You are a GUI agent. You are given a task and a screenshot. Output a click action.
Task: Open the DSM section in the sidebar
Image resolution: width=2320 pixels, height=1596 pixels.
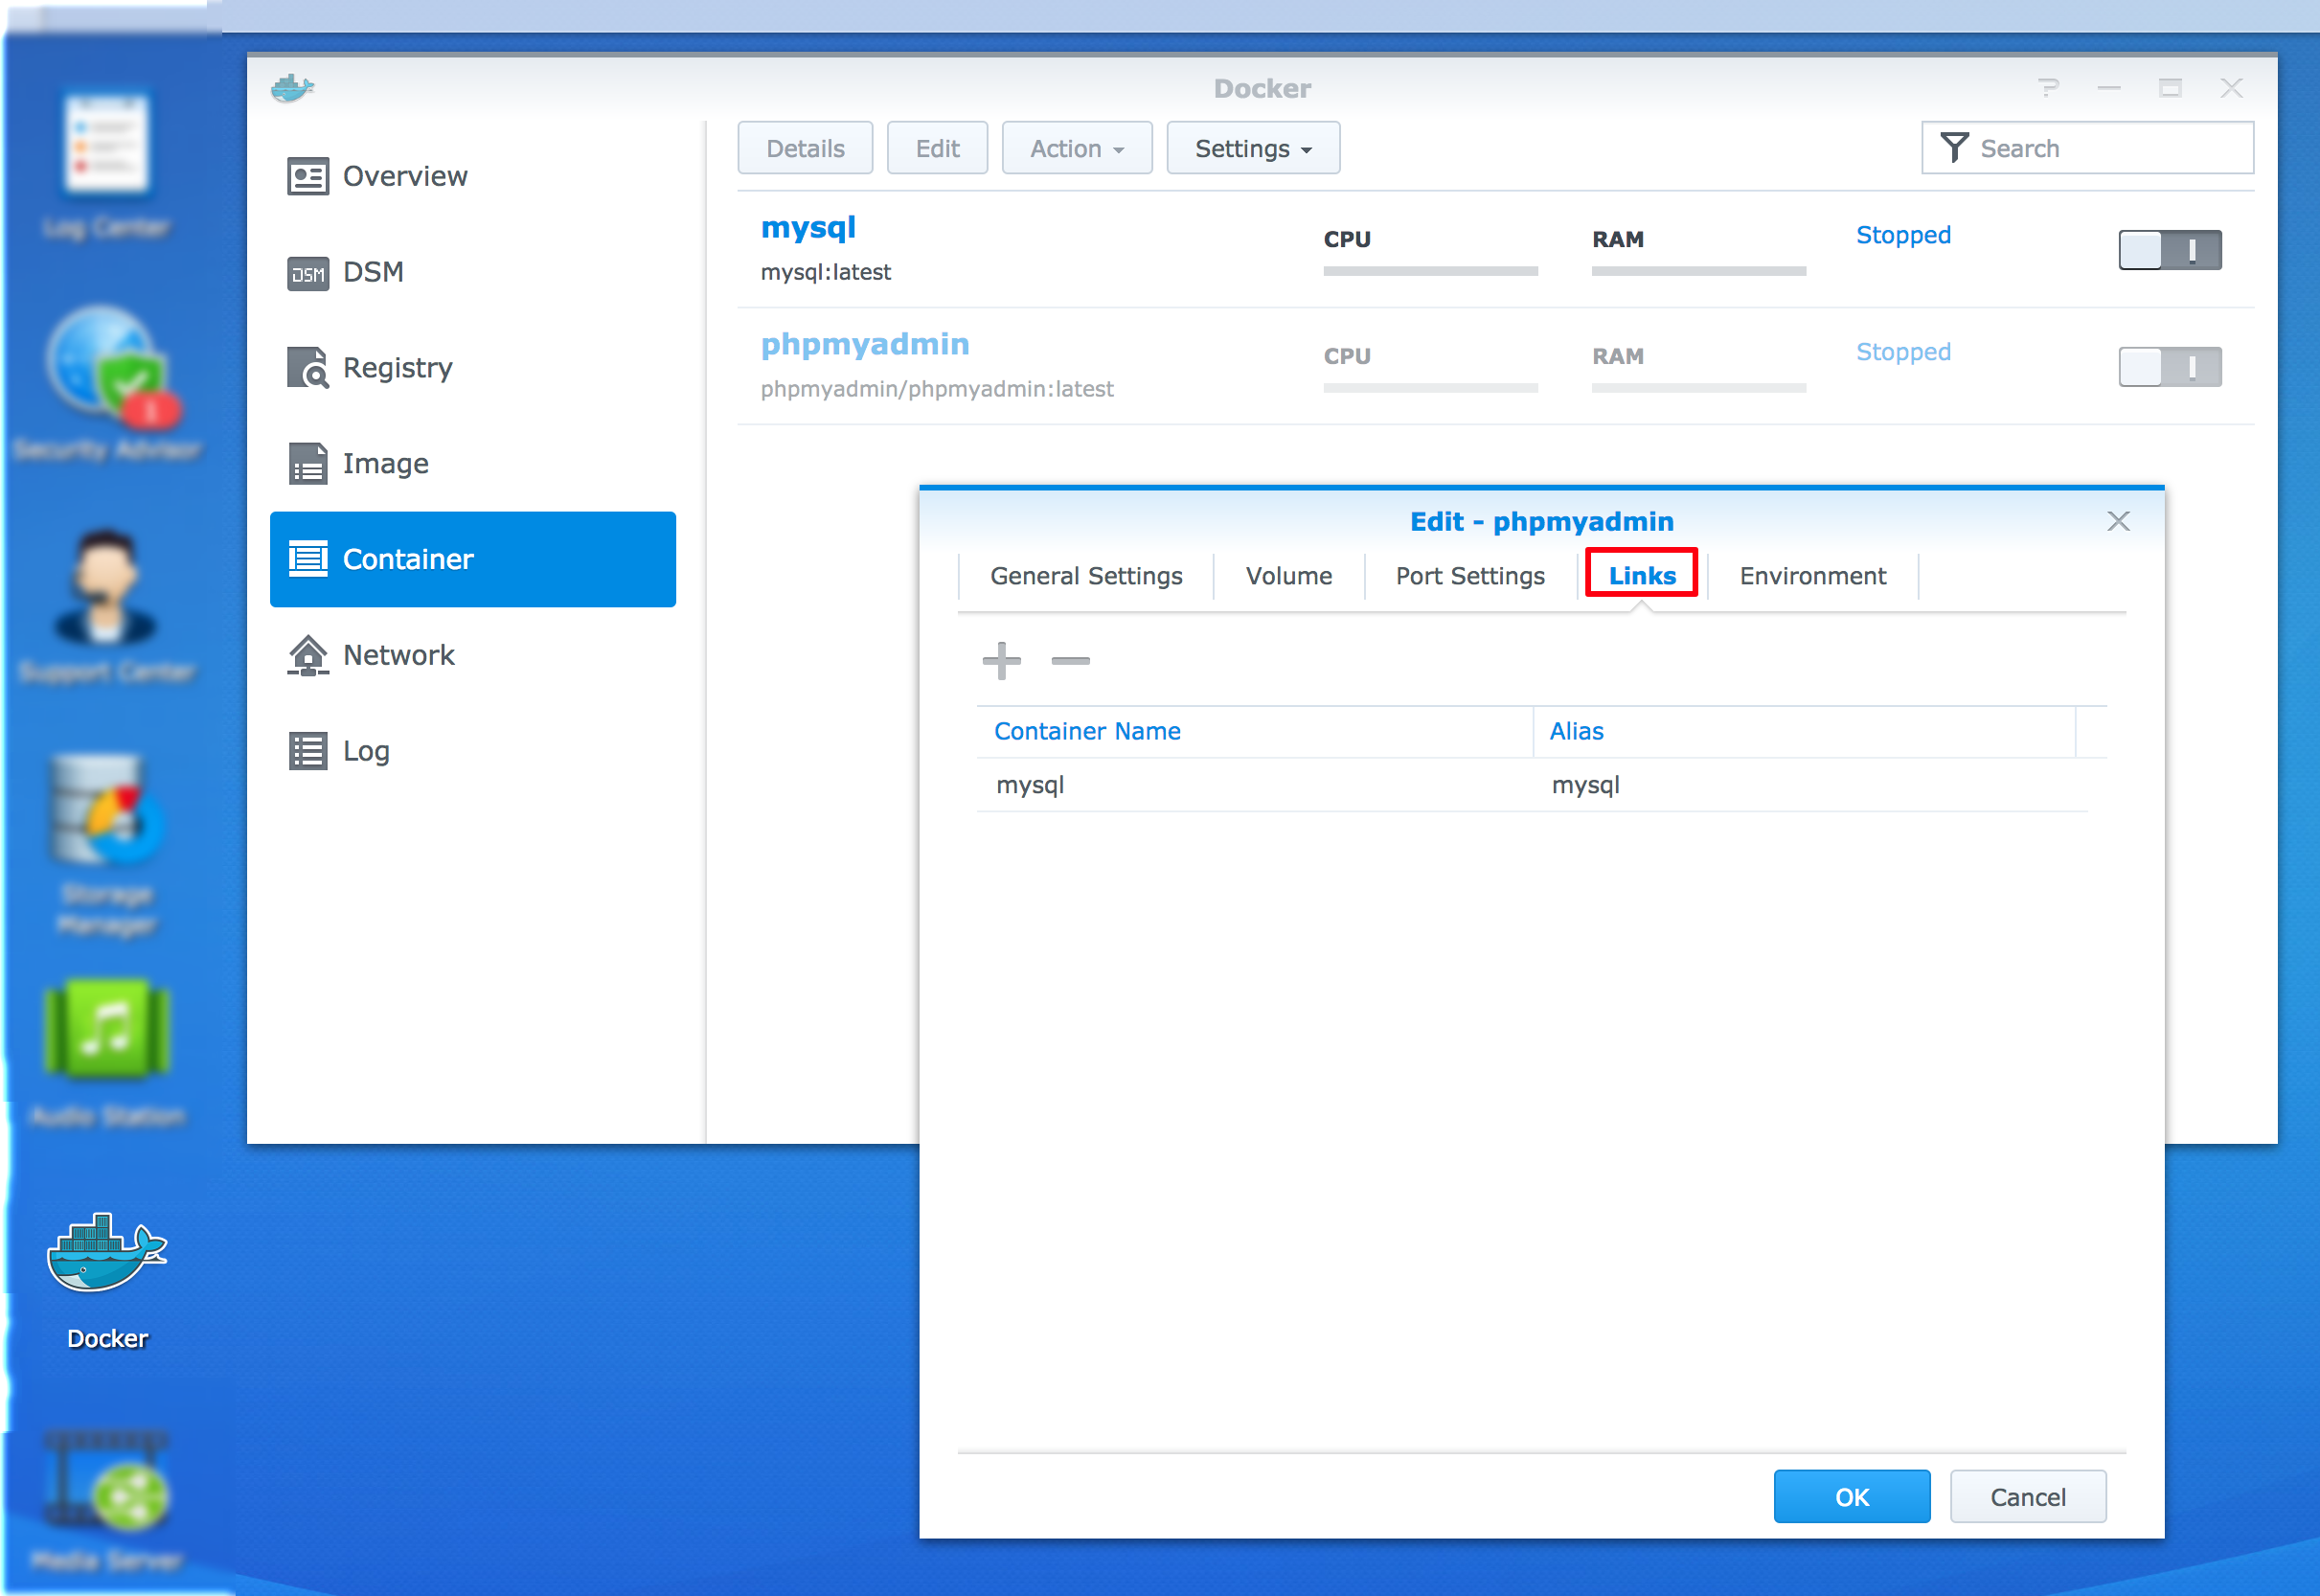click(473, 272)
